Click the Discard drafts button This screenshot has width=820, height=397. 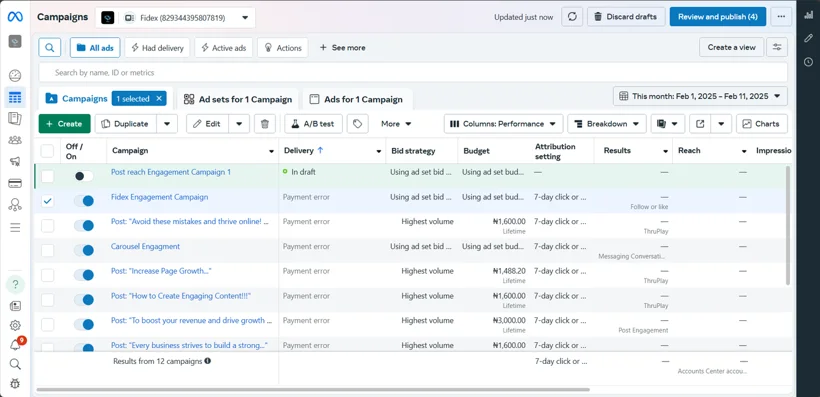pyautogui.click(x=626, y=17)
